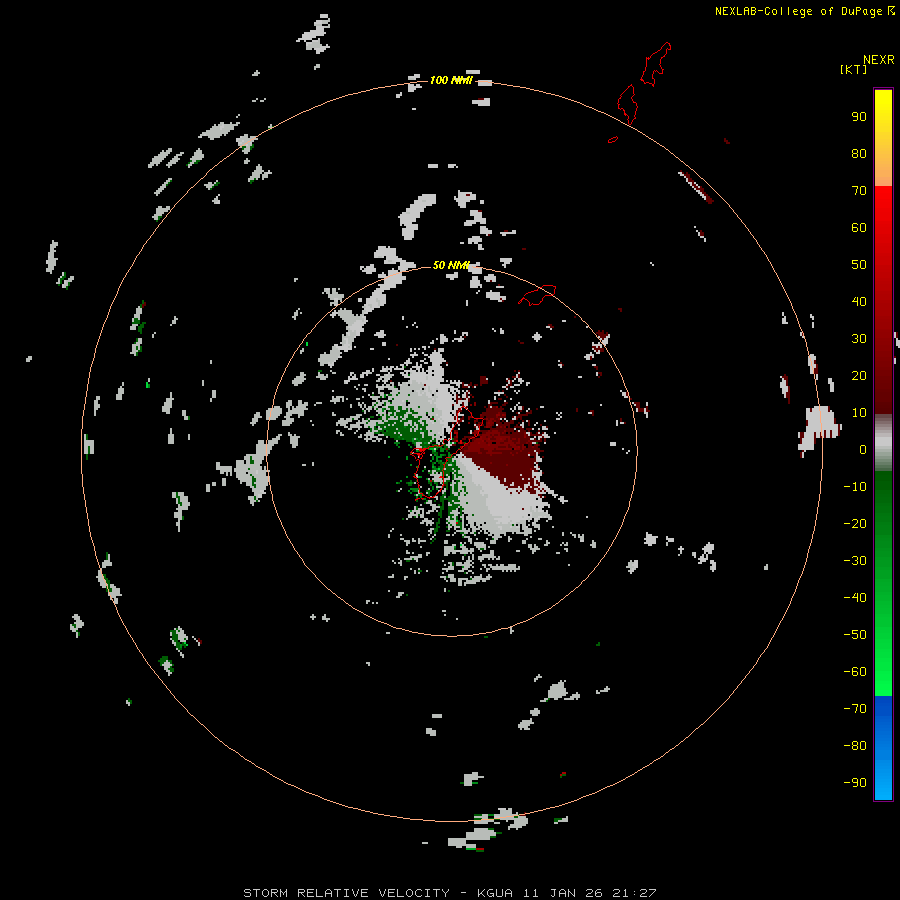This screenshot has height=900, width=900.
Task: Select the 80 knot scale label
Action: coord(859,153)
